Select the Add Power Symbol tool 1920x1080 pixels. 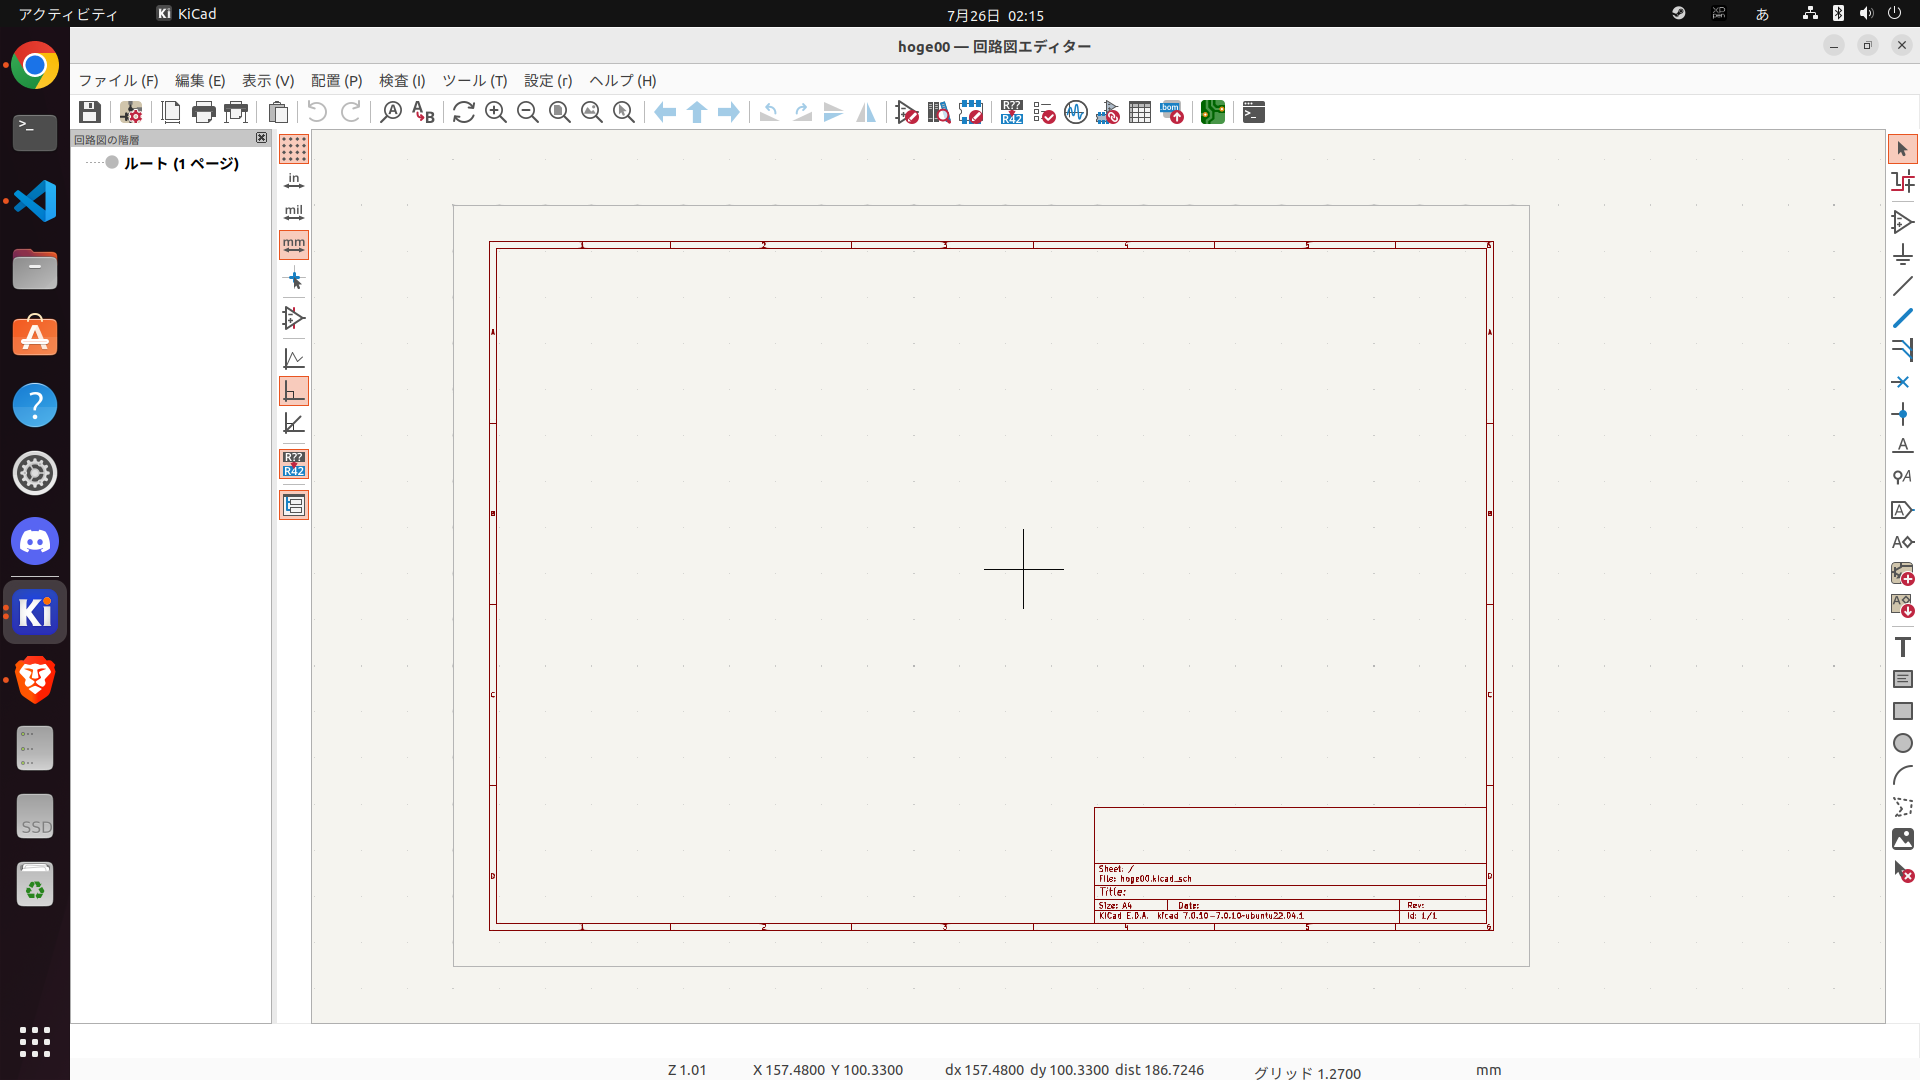coord(1902,254)
